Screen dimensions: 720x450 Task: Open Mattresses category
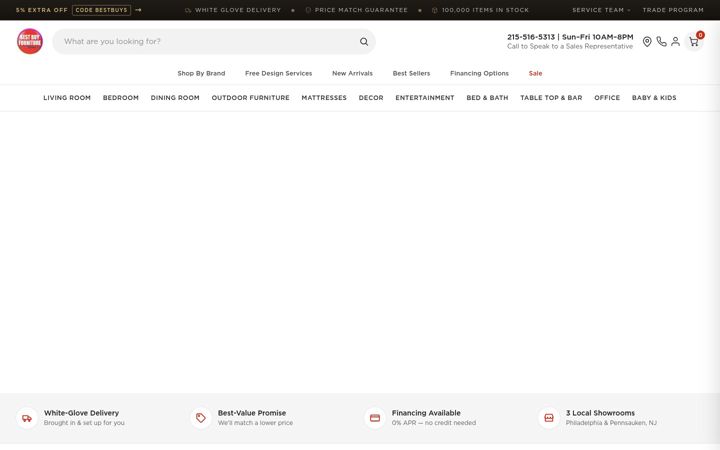click(x=324, y=98)
